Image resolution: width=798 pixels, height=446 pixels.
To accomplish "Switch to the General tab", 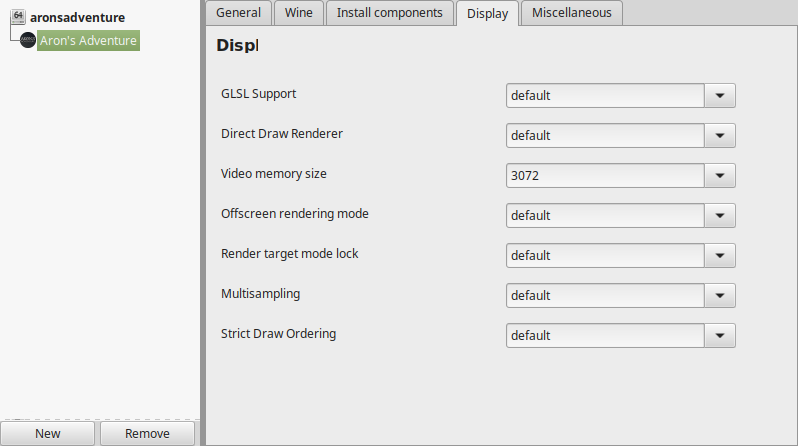I will pos(239,13).
